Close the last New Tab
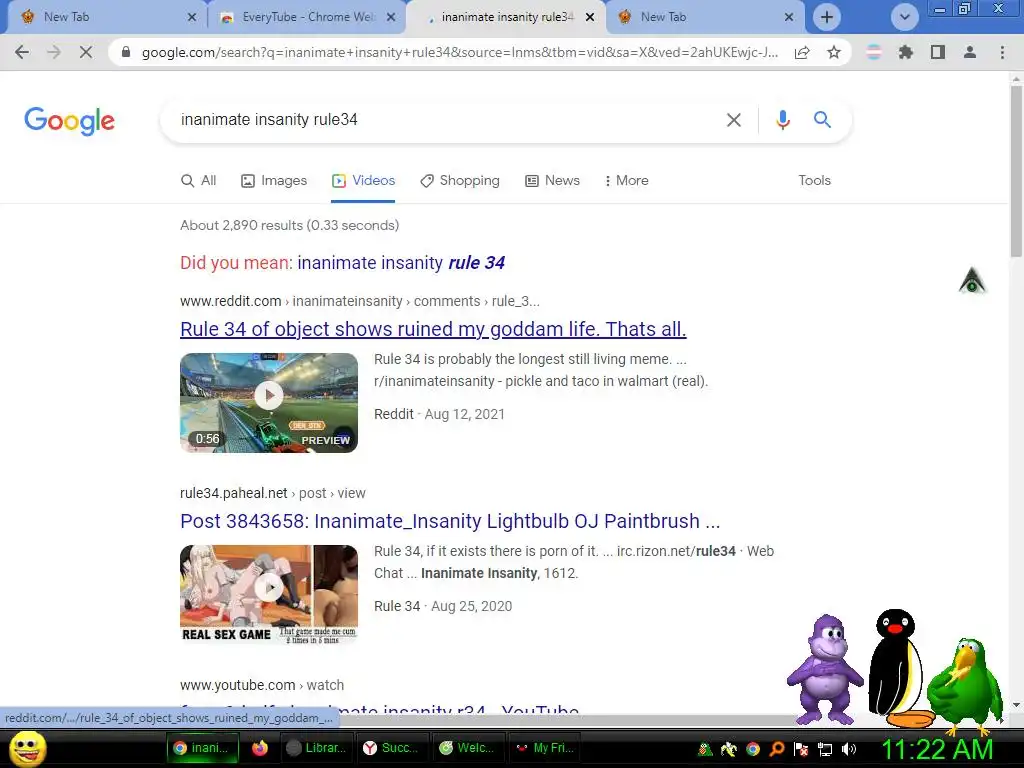1024x768 pixels. (x=789, y=18)
